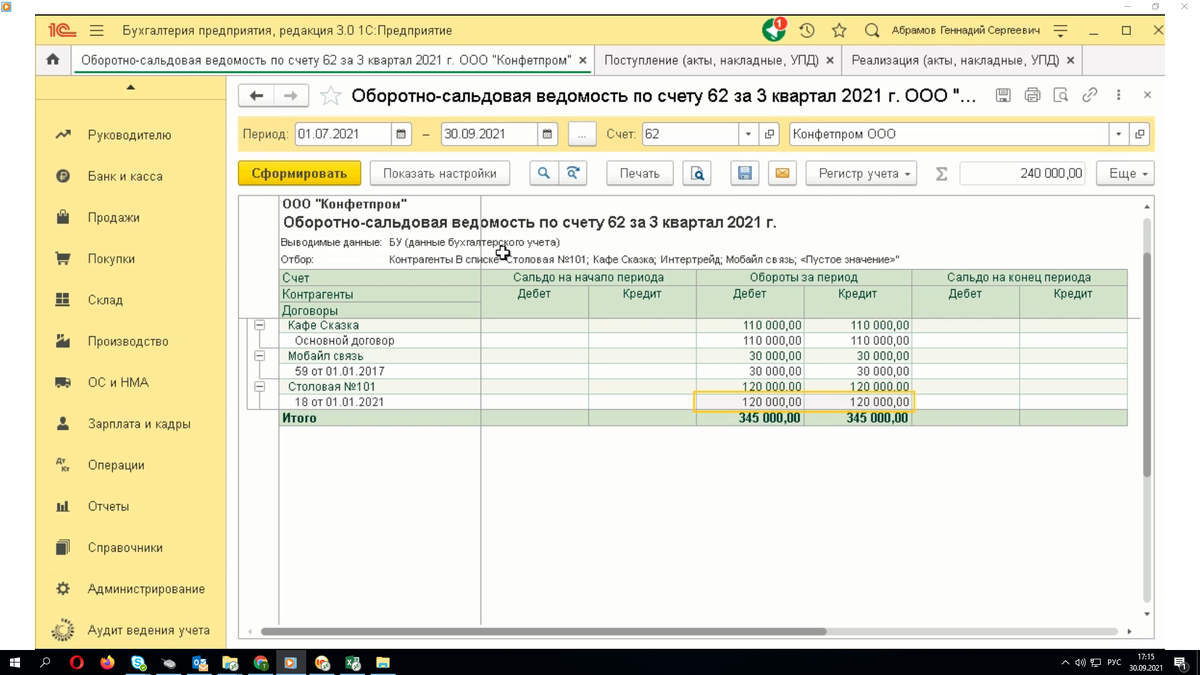Open the main hamburger menu
The width and height of the screenshot is (1200, 675).
[x=96, y=31]
